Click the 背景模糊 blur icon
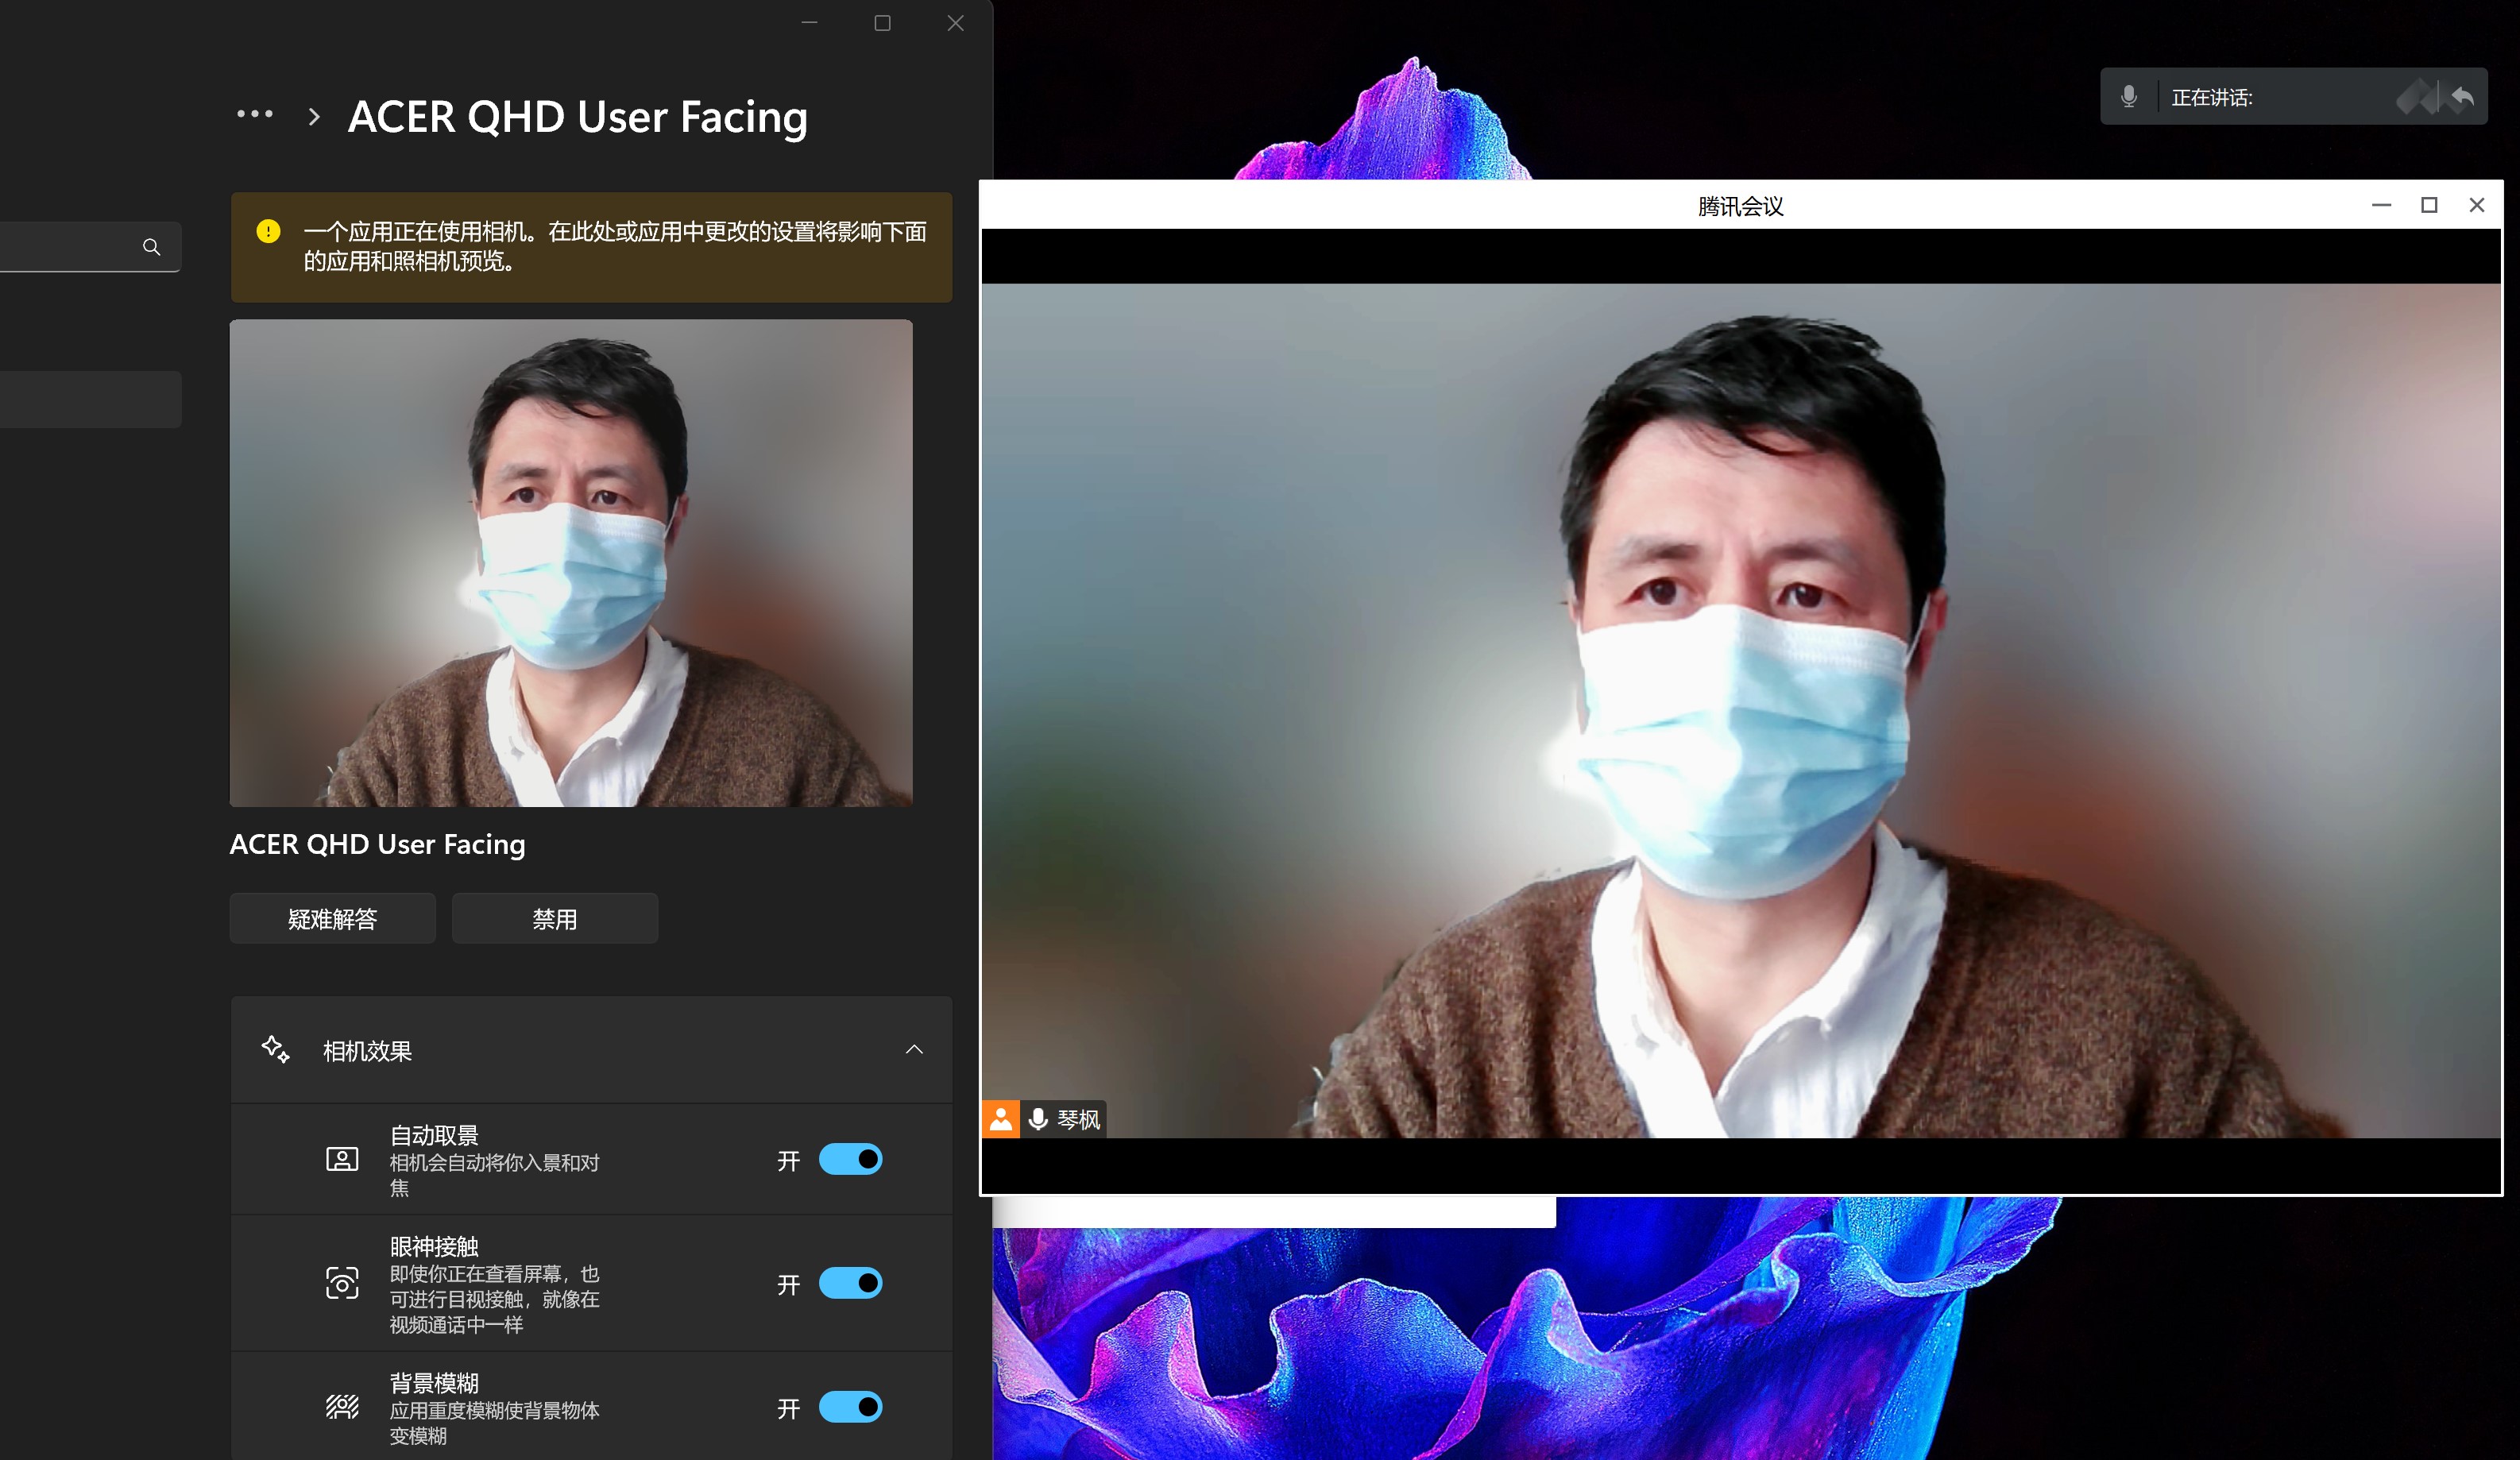This screenshot has height=1460, width=2520. tap(342, 1407)
